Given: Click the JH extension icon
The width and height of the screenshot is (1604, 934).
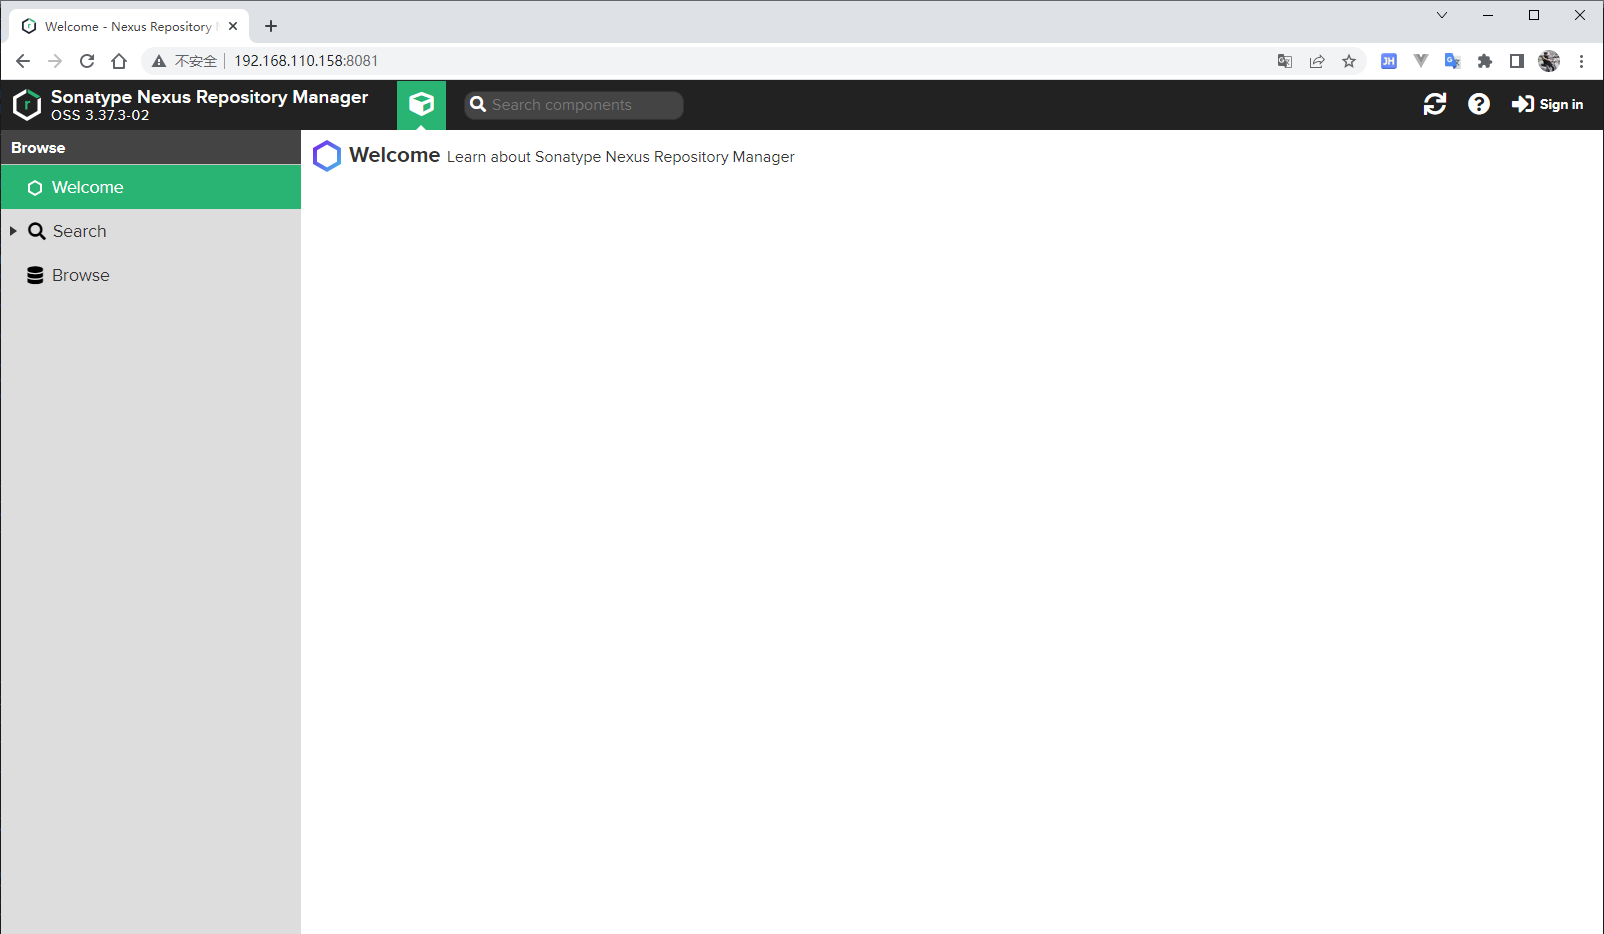Looking at the screenshot, I should coord(1389,61).
